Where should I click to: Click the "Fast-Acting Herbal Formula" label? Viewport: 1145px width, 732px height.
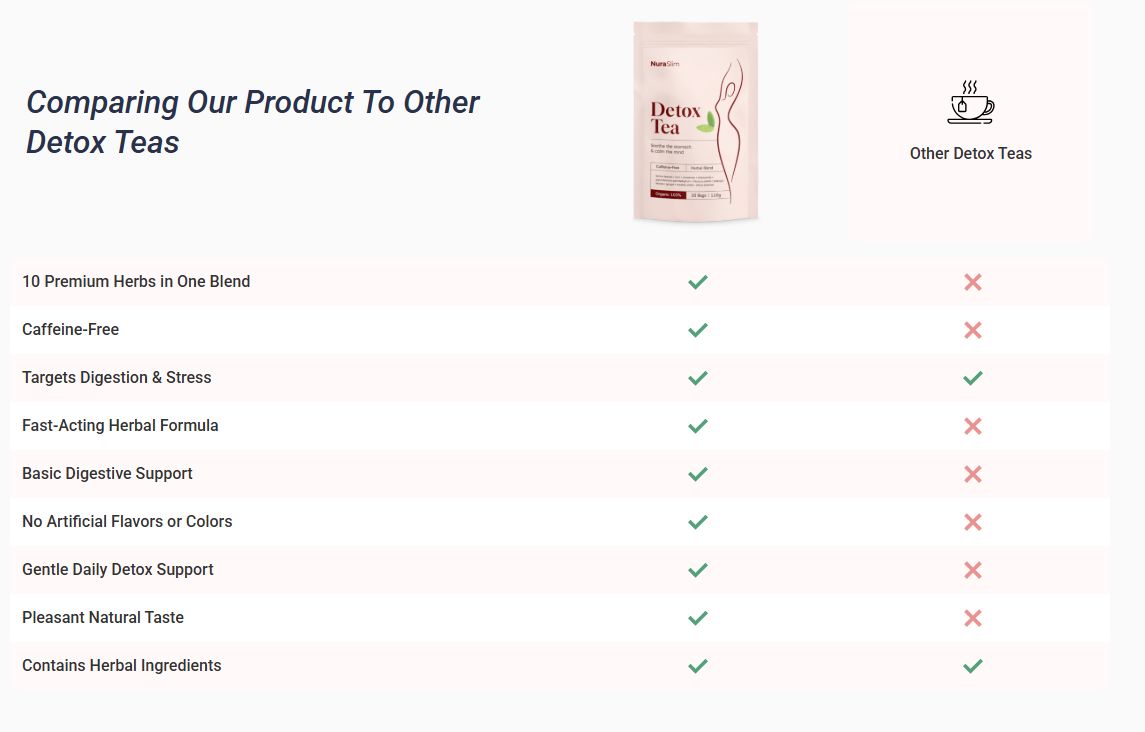[x=120, y=425]
